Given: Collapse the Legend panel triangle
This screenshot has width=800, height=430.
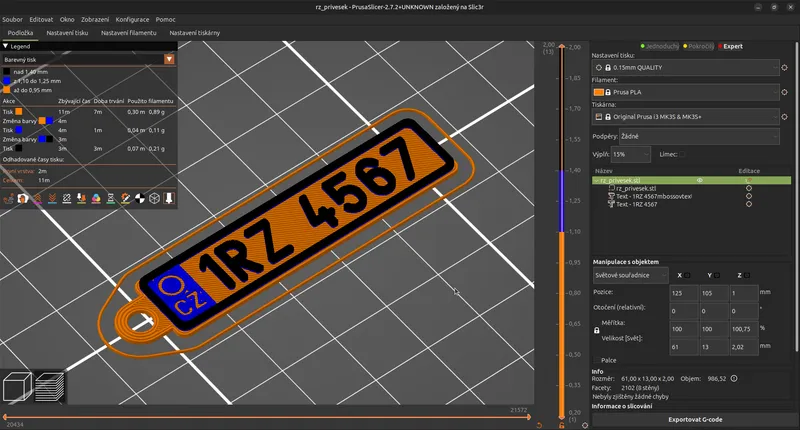Looking at the screenshot, I should [x=6, y=46].
